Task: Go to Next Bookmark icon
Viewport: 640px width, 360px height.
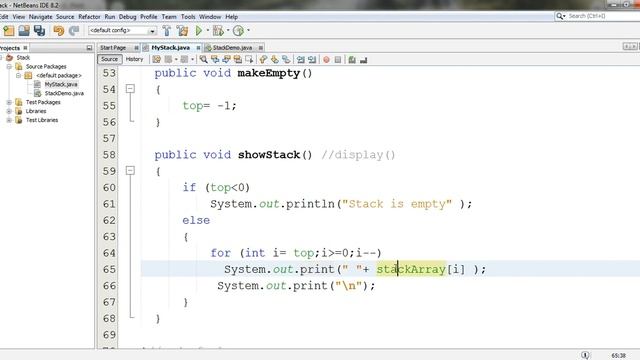Action: (275, 60)
